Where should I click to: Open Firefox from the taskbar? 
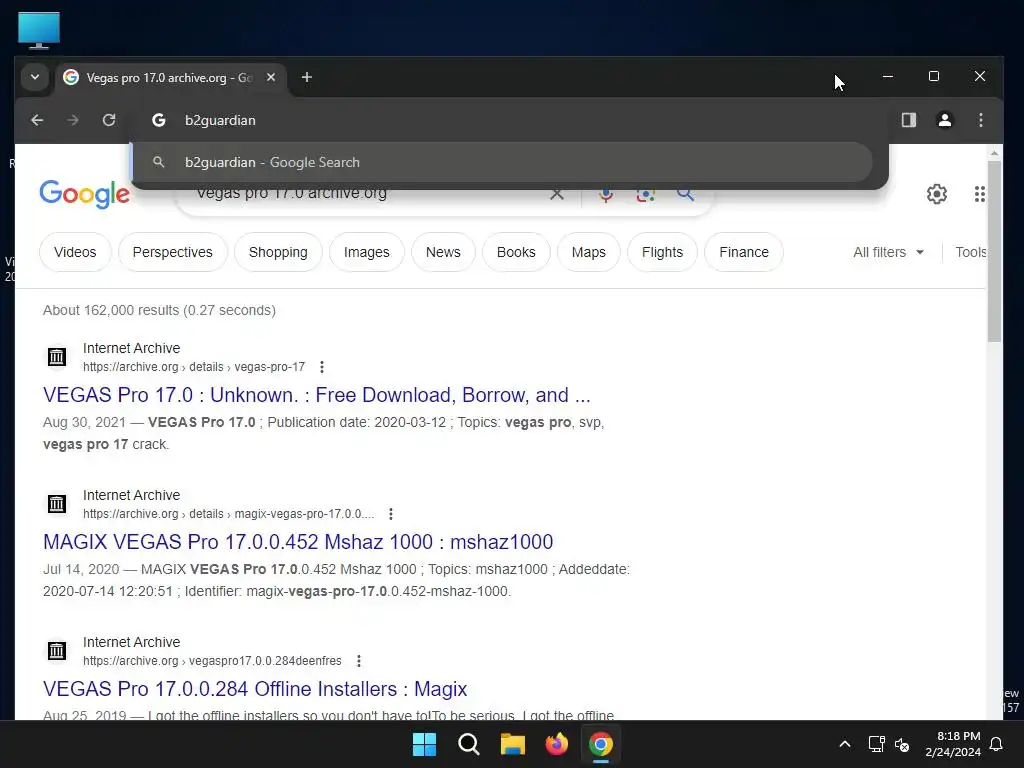pyautogui.click(x=556, y=744)
